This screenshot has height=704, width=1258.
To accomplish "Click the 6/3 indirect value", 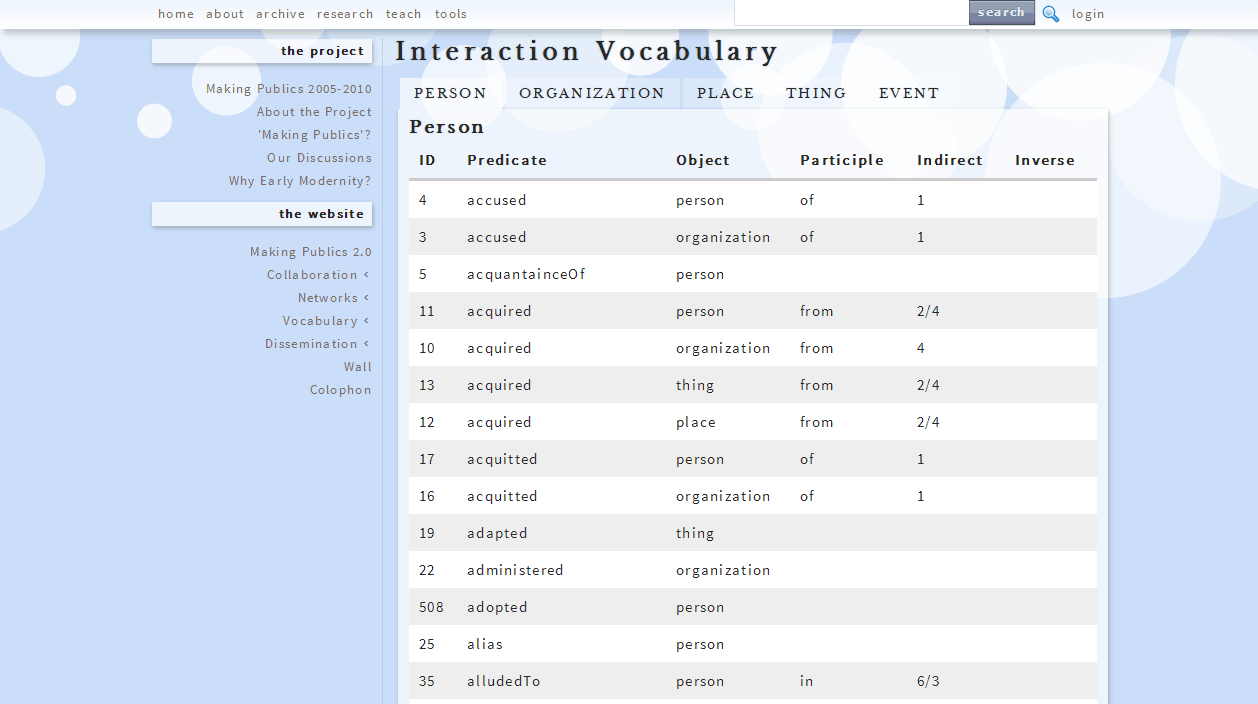I will click(x=928, y=681).
